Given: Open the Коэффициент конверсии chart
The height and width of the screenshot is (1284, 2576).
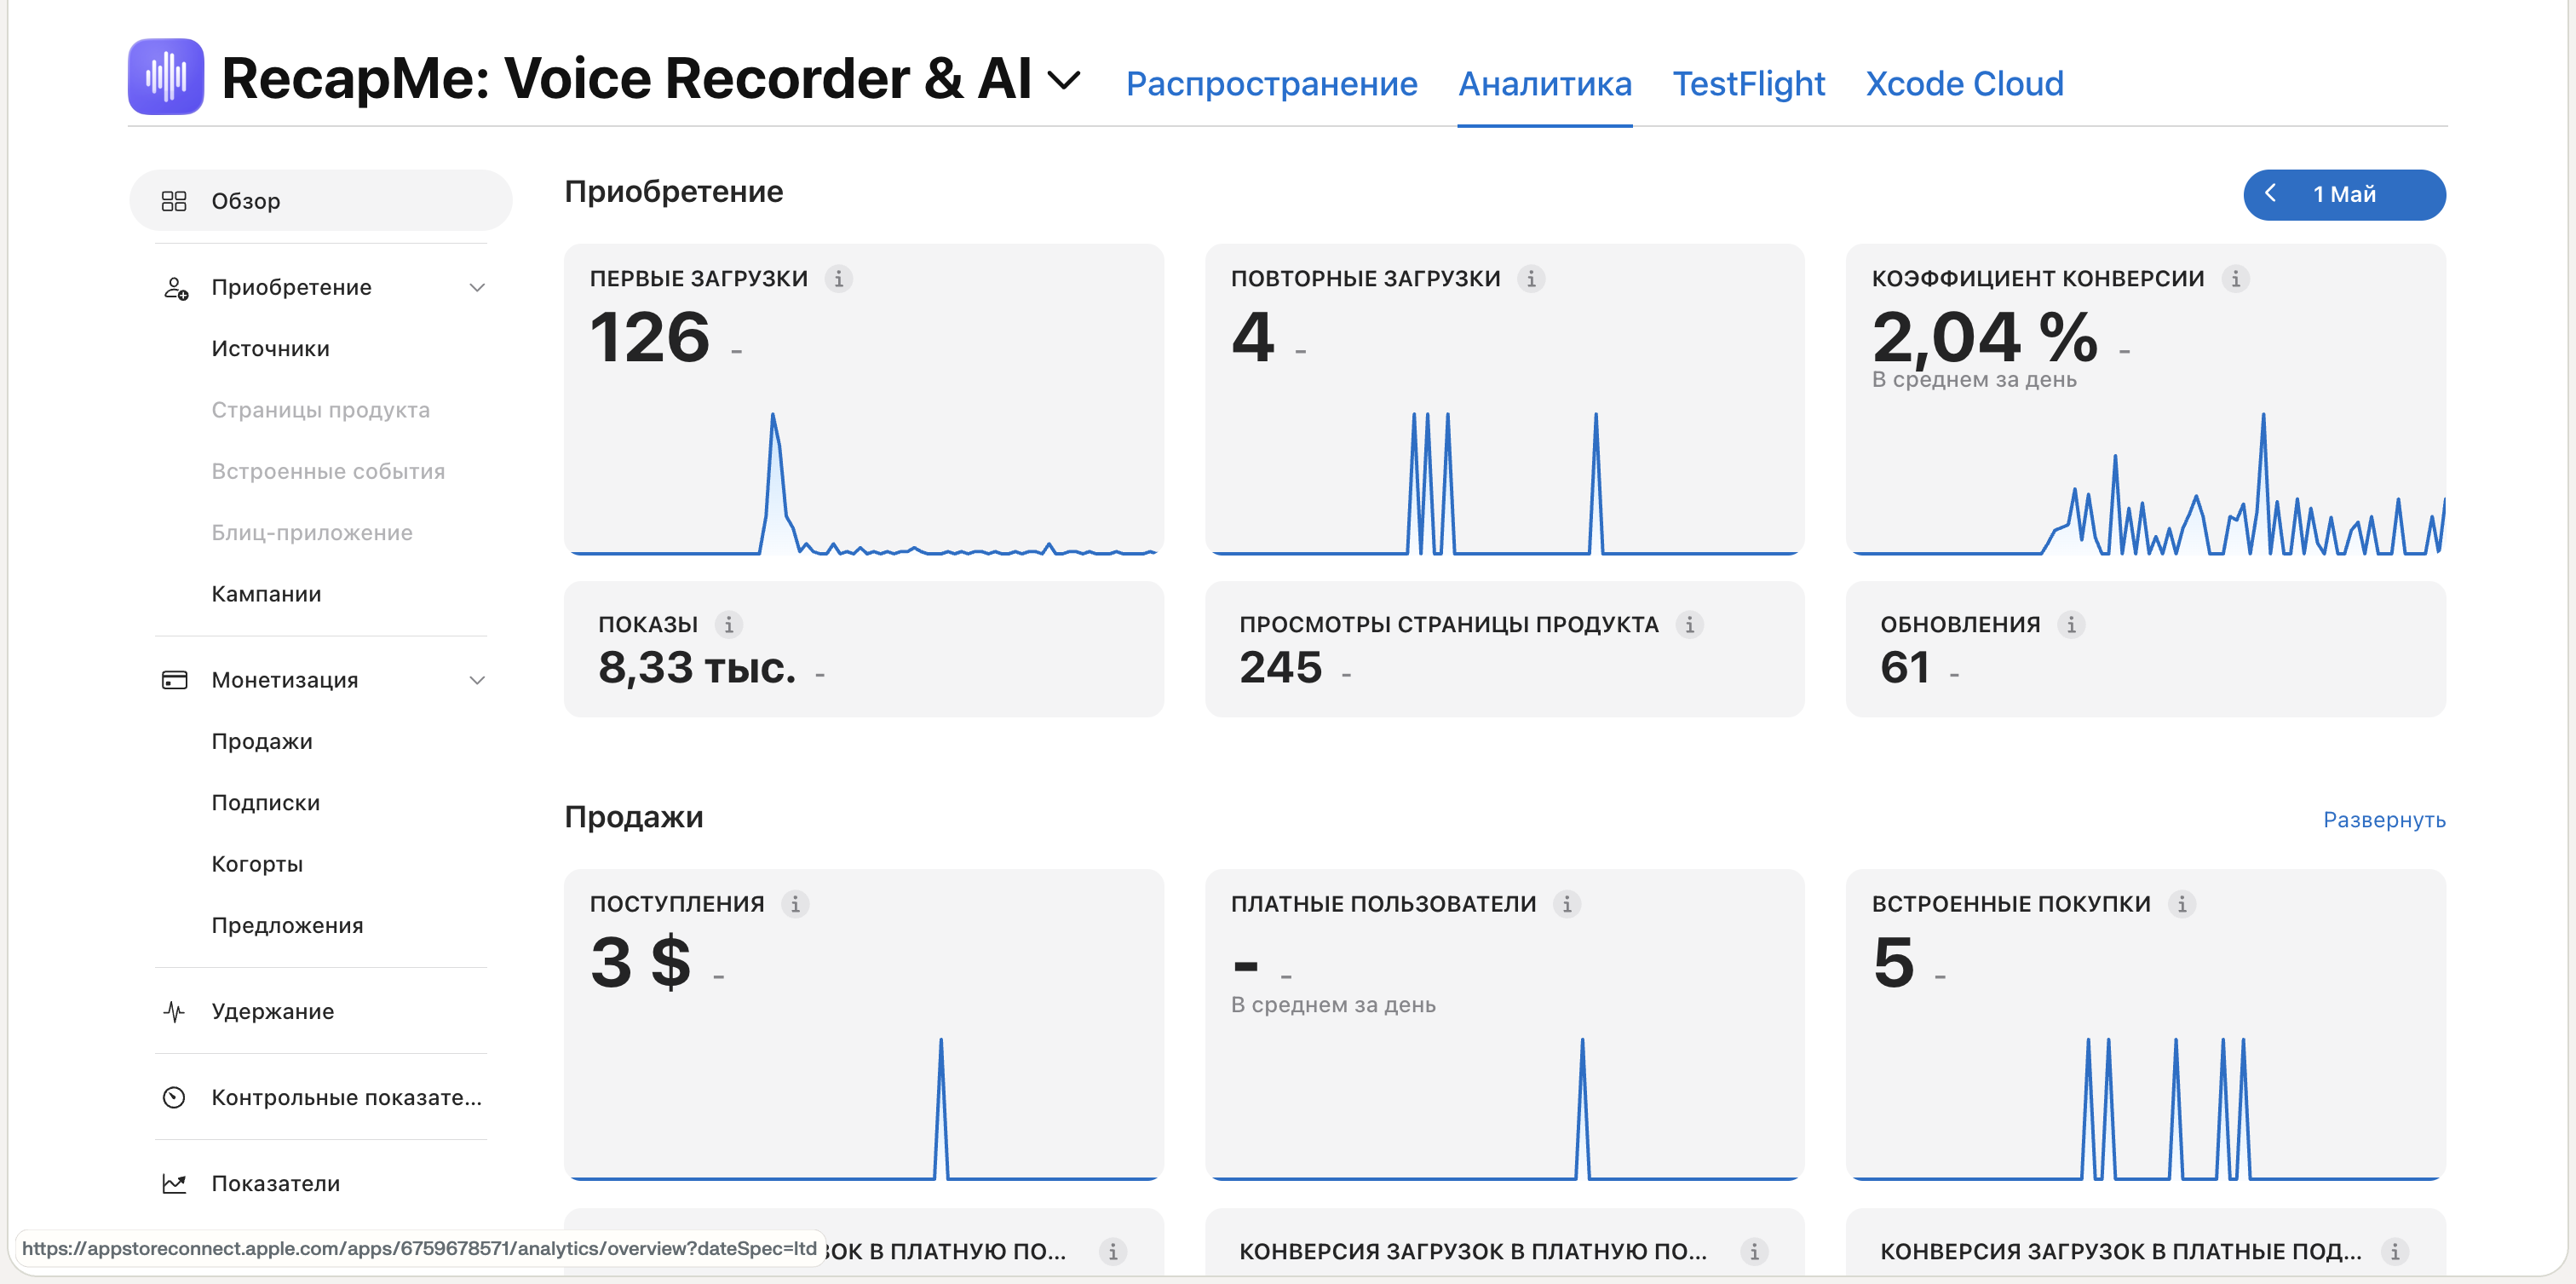Looking at the screenshot, I should click(2145, 482).
